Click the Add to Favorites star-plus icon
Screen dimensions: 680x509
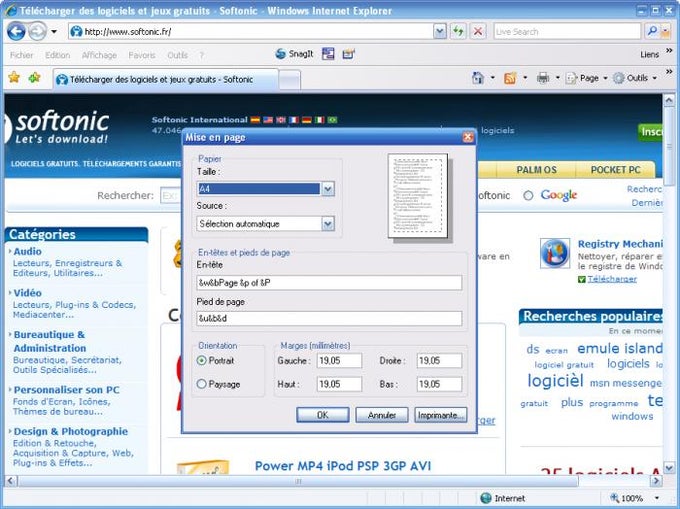coord(34,78)
